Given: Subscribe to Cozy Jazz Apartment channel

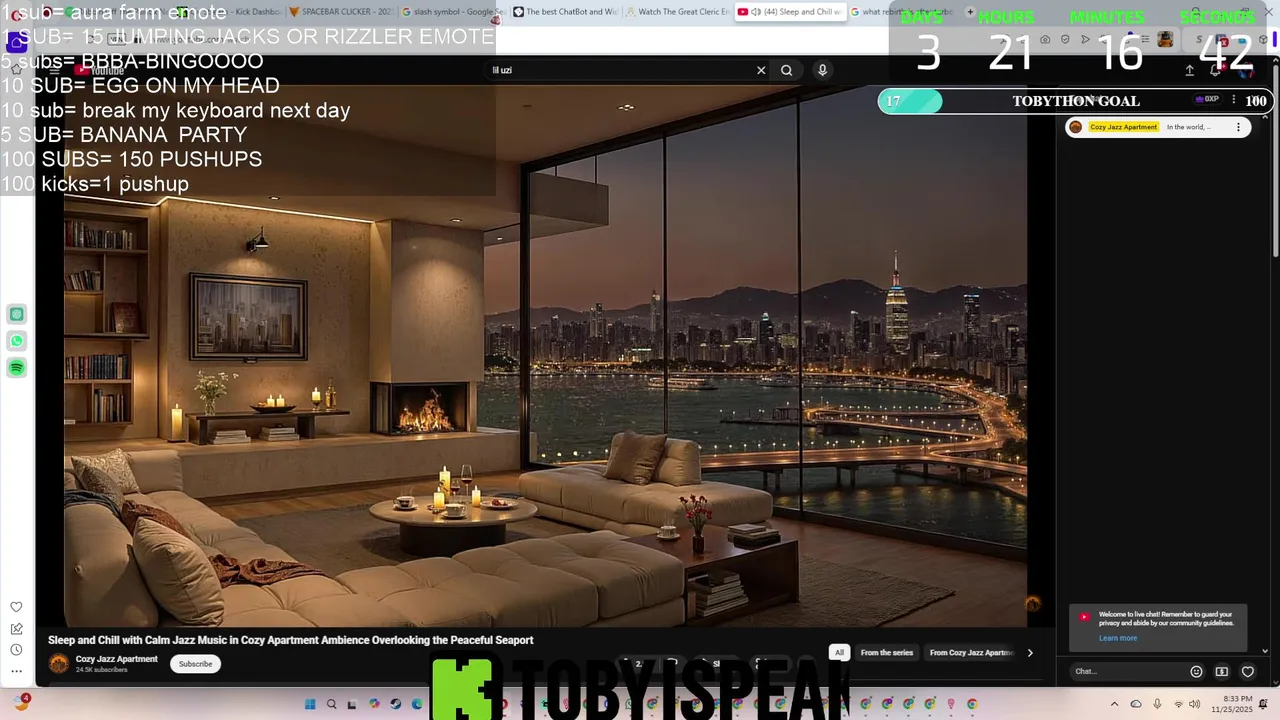Looking at the screenshot, I should (195, 664).
